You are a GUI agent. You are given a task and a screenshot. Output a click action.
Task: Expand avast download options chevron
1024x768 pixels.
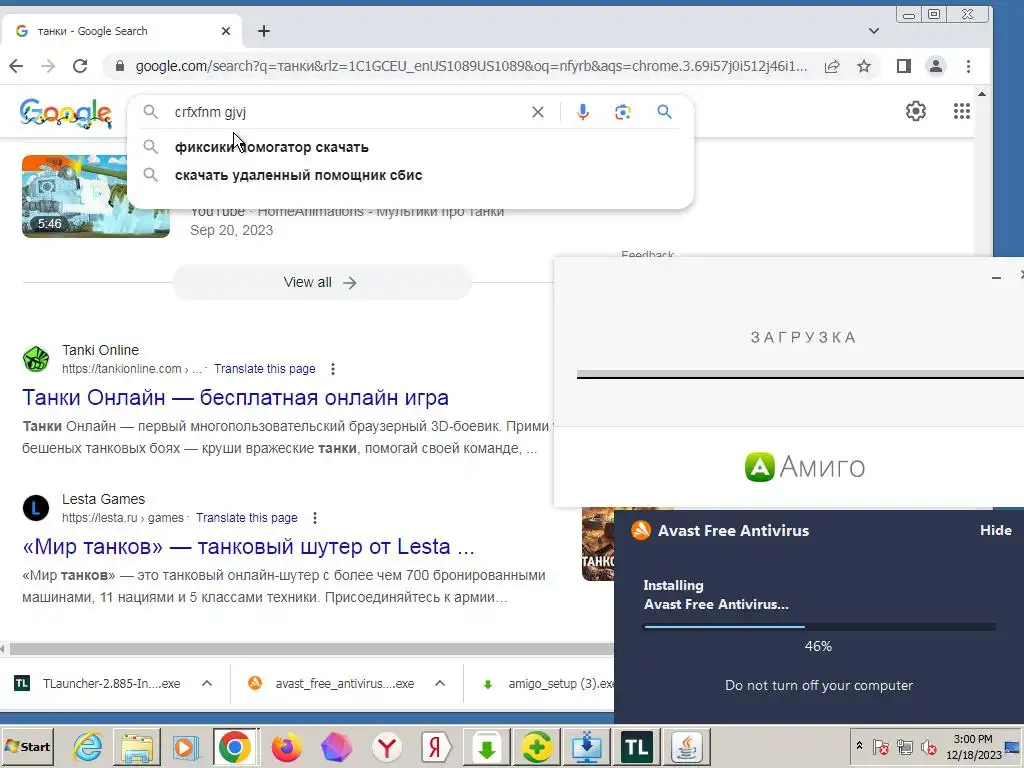[x=440, y=684]
